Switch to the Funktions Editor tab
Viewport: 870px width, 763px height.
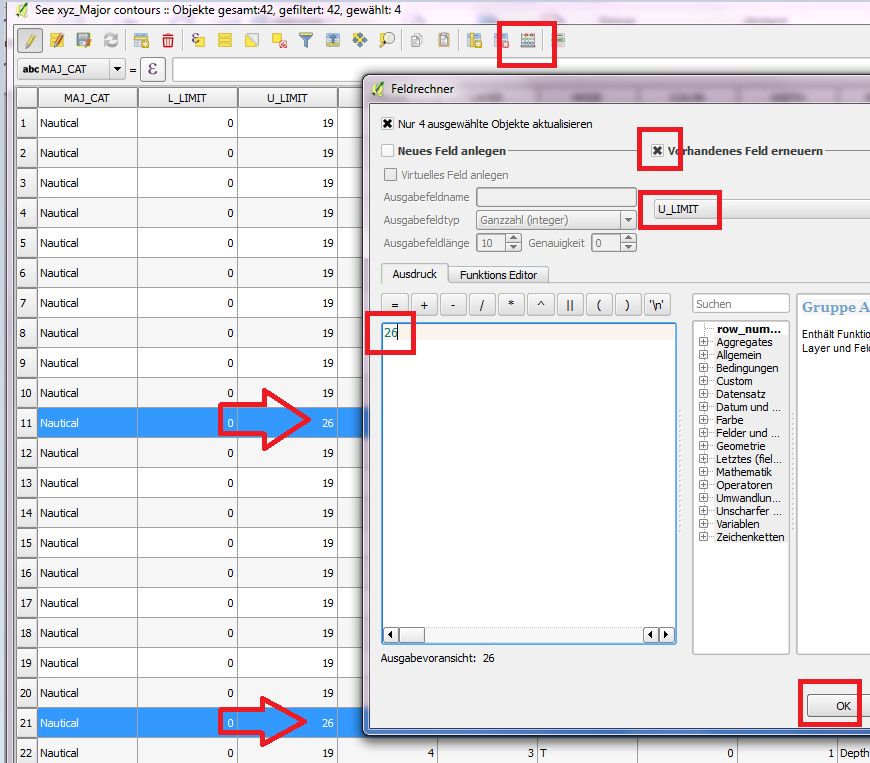coord(498,275)
